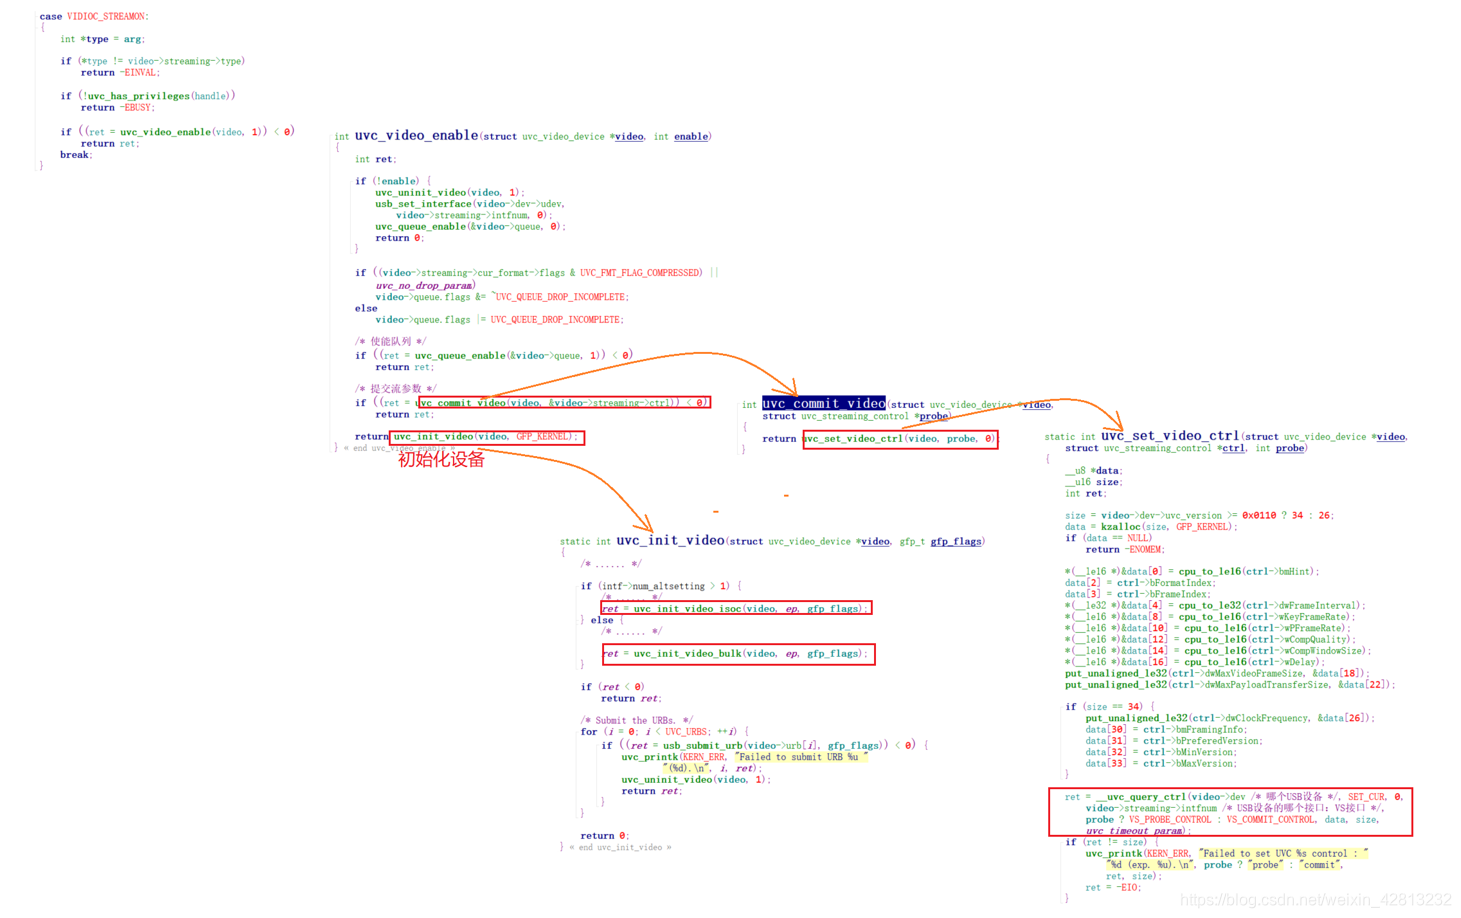
Task: Select the UVC_FMT_FLAG_COMPRESSED constant
Action: point(641,272)
